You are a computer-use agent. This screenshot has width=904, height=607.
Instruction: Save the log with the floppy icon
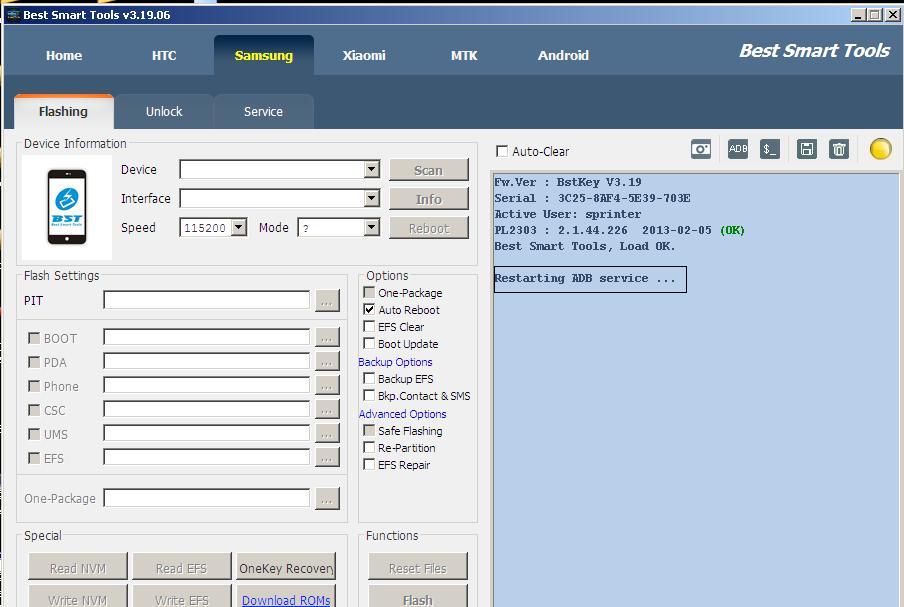[807, 149]
